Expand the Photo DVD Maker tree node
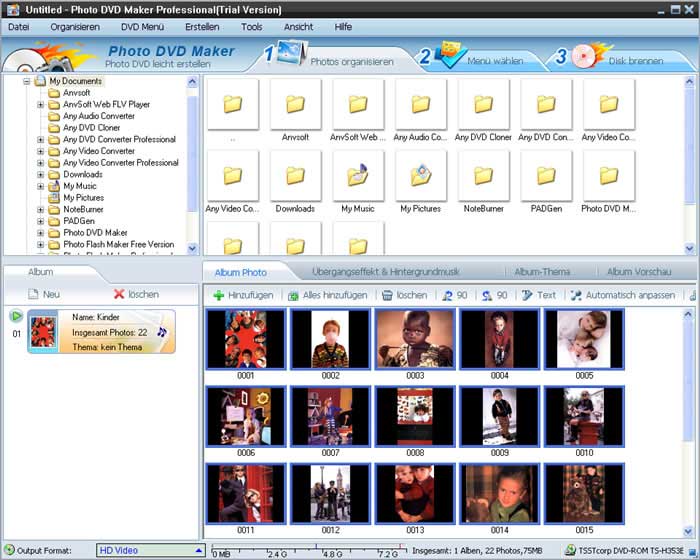The height and width of the screenshot is (560, 700). click(40, 233)
